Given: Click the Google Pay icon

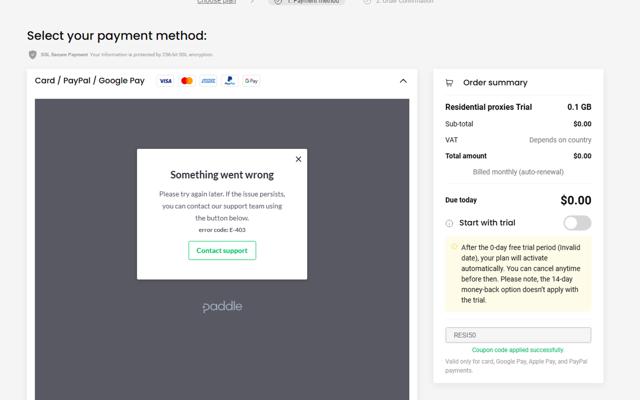Looking at the screenshot, I should [x=251, y=81].
